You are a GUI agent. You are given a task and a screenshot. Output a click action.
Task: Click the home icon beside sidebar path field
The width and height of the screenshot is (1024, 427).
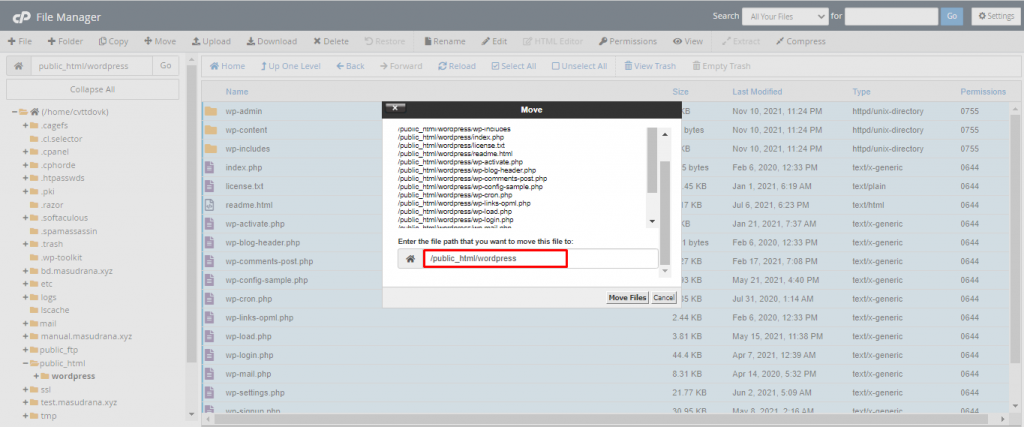coord(19,66)
